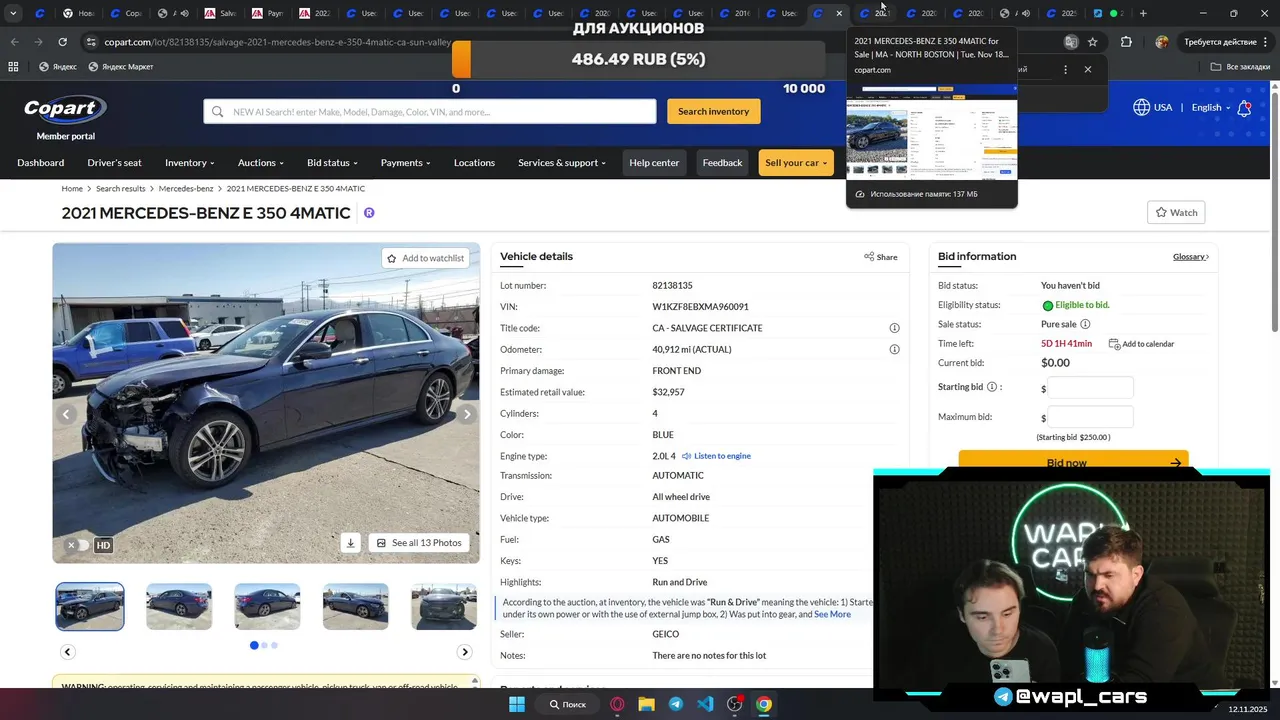
Task: Click the Home breadcrumb link
Action: [72, 189]
